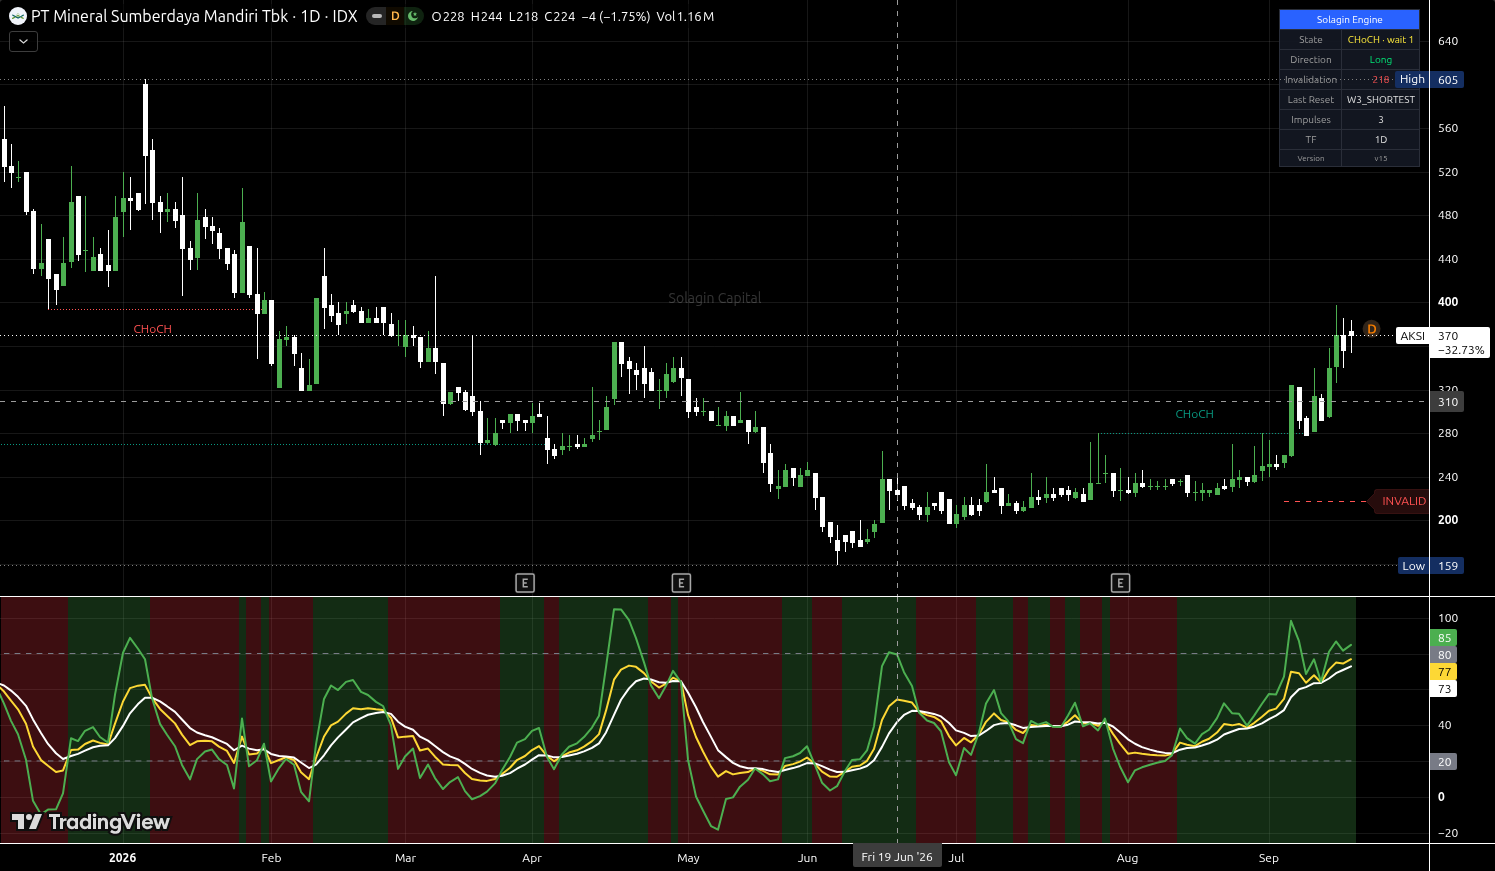Screen dimensions: 1495x871
Task: Click the green crescent moon market icon
Action: click(x=413, y=16)
